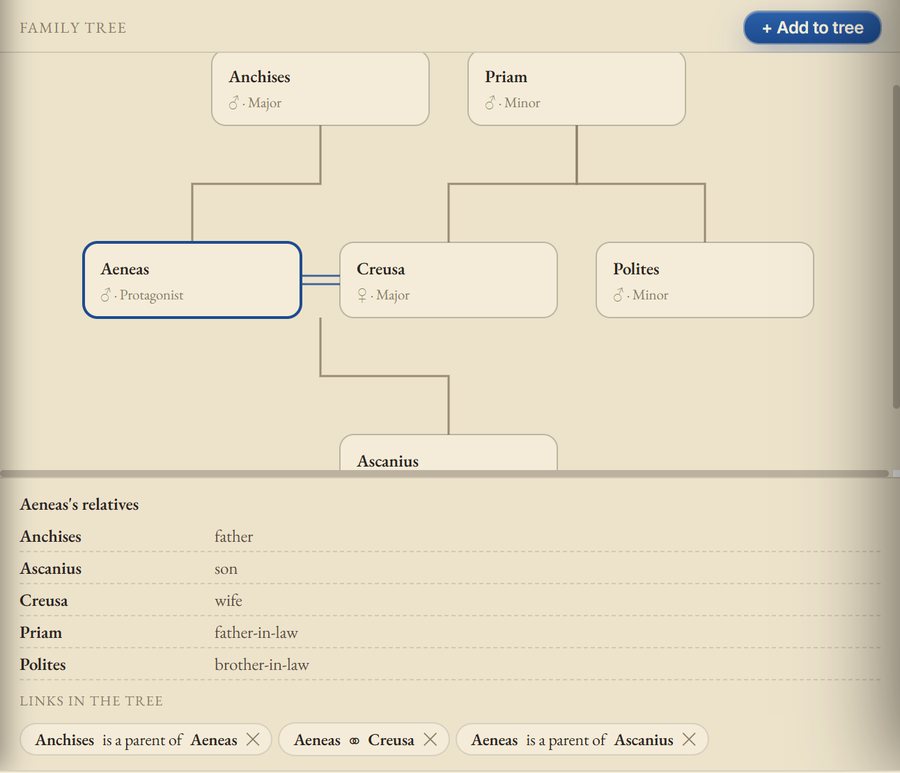Click the male symbol on the Aeneas card

106,295
